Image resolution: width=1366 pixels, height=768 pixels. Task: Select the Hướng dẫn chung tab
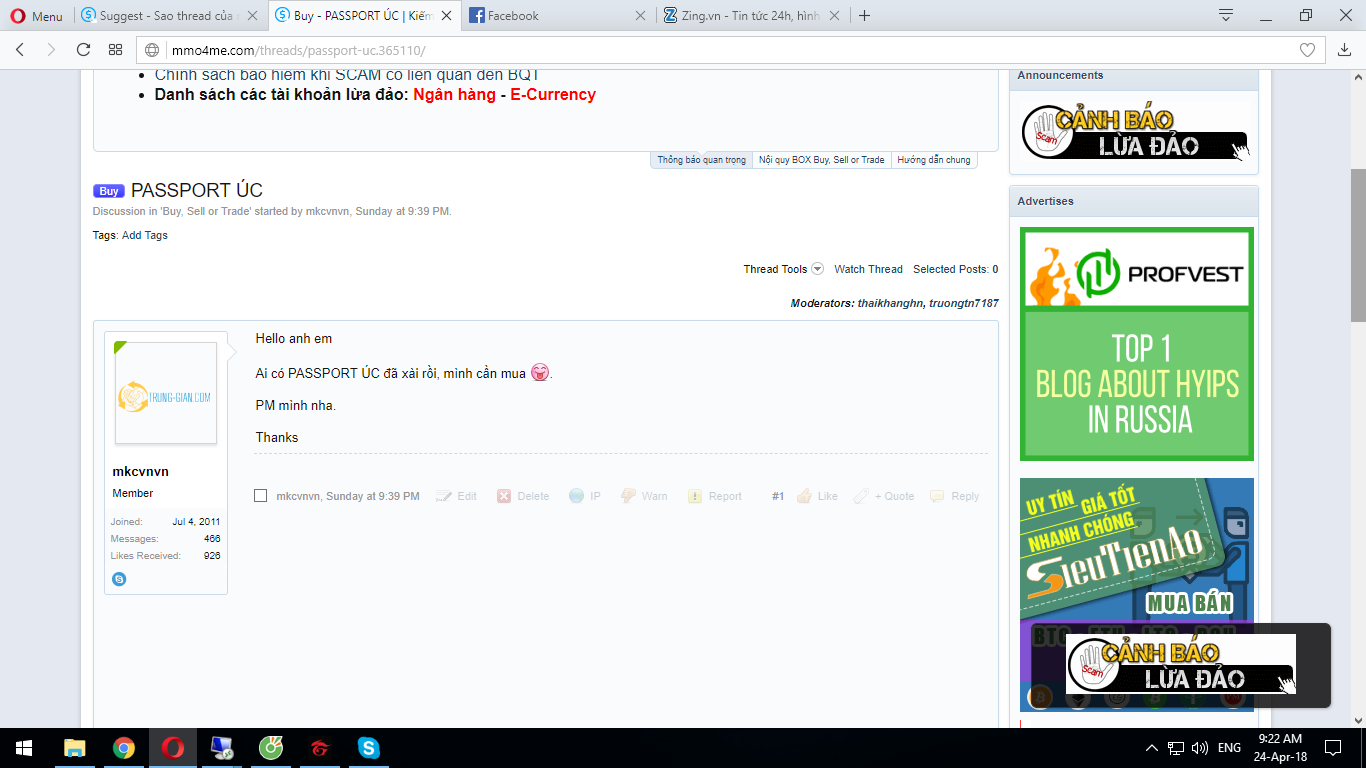coord(933,160)
